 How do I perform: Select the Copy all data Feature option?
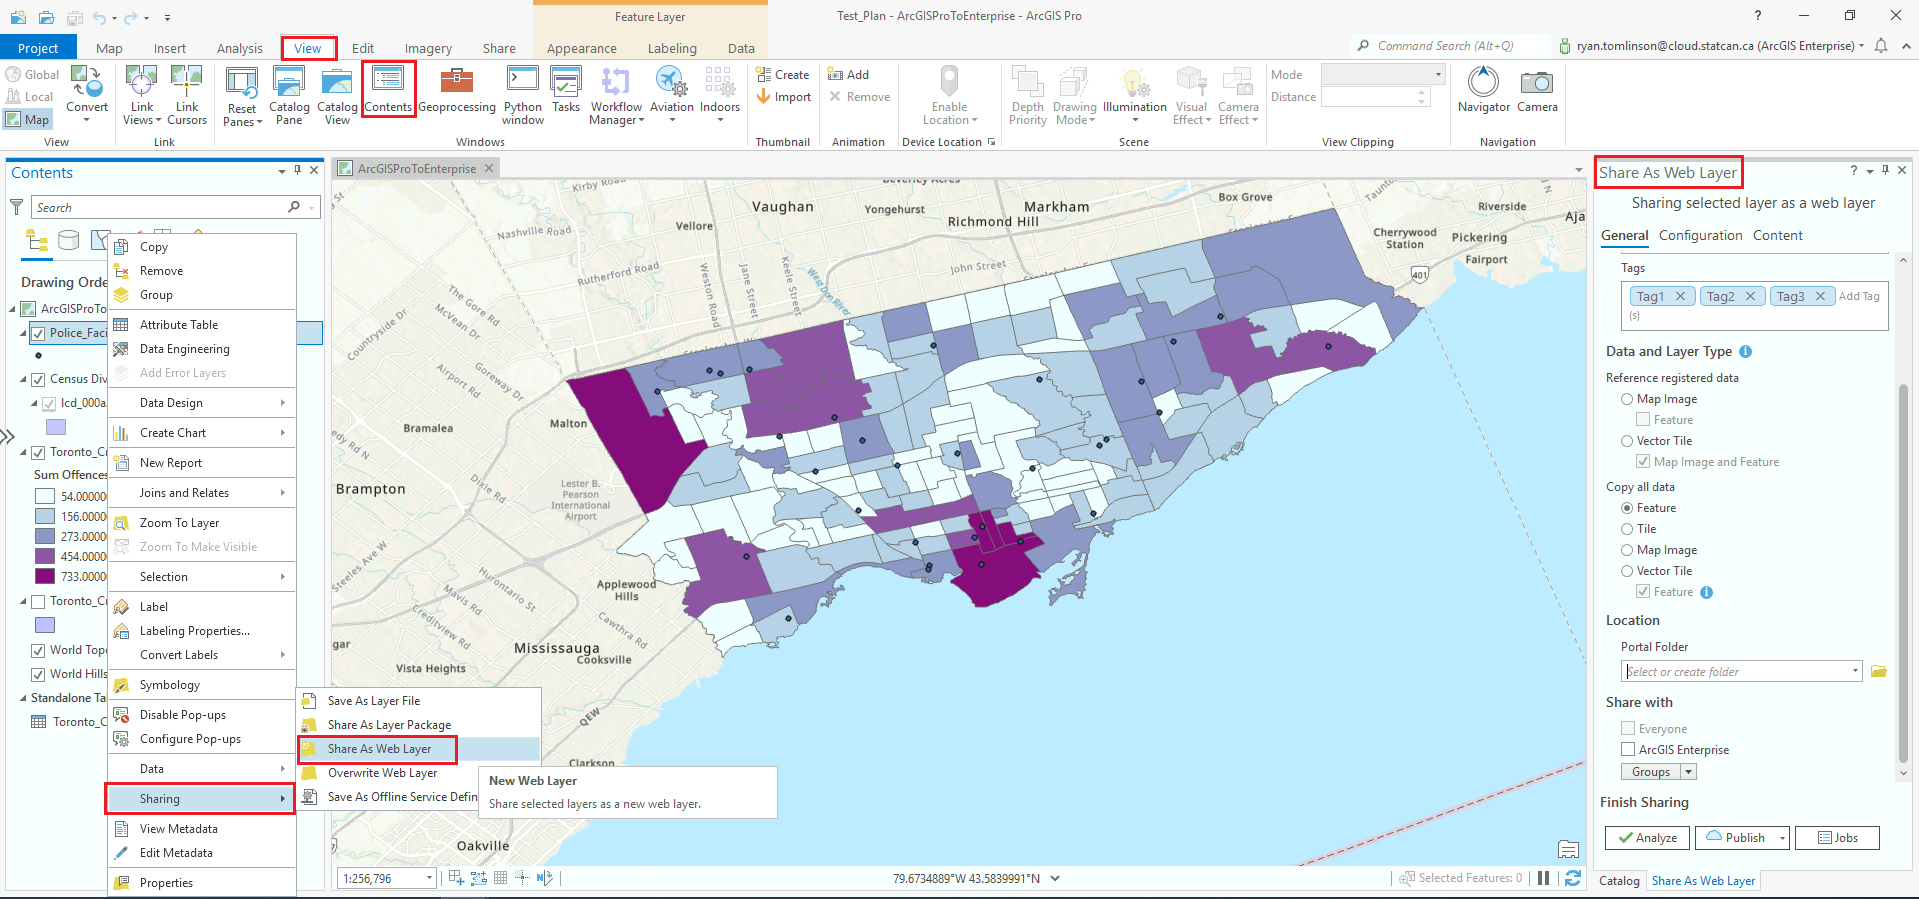(x=1627, y=508)
